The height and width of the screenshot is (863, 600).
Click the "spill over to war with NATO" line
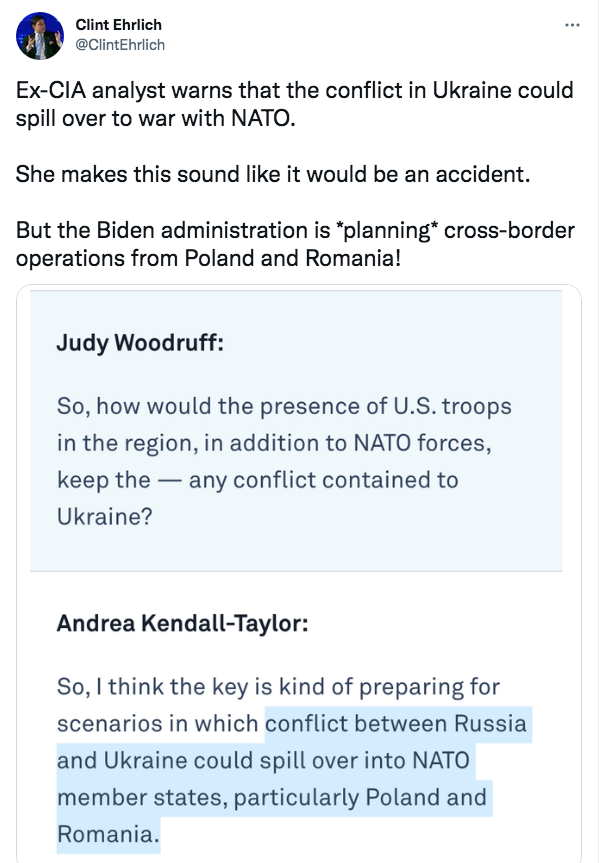click(x=156, y=118)
